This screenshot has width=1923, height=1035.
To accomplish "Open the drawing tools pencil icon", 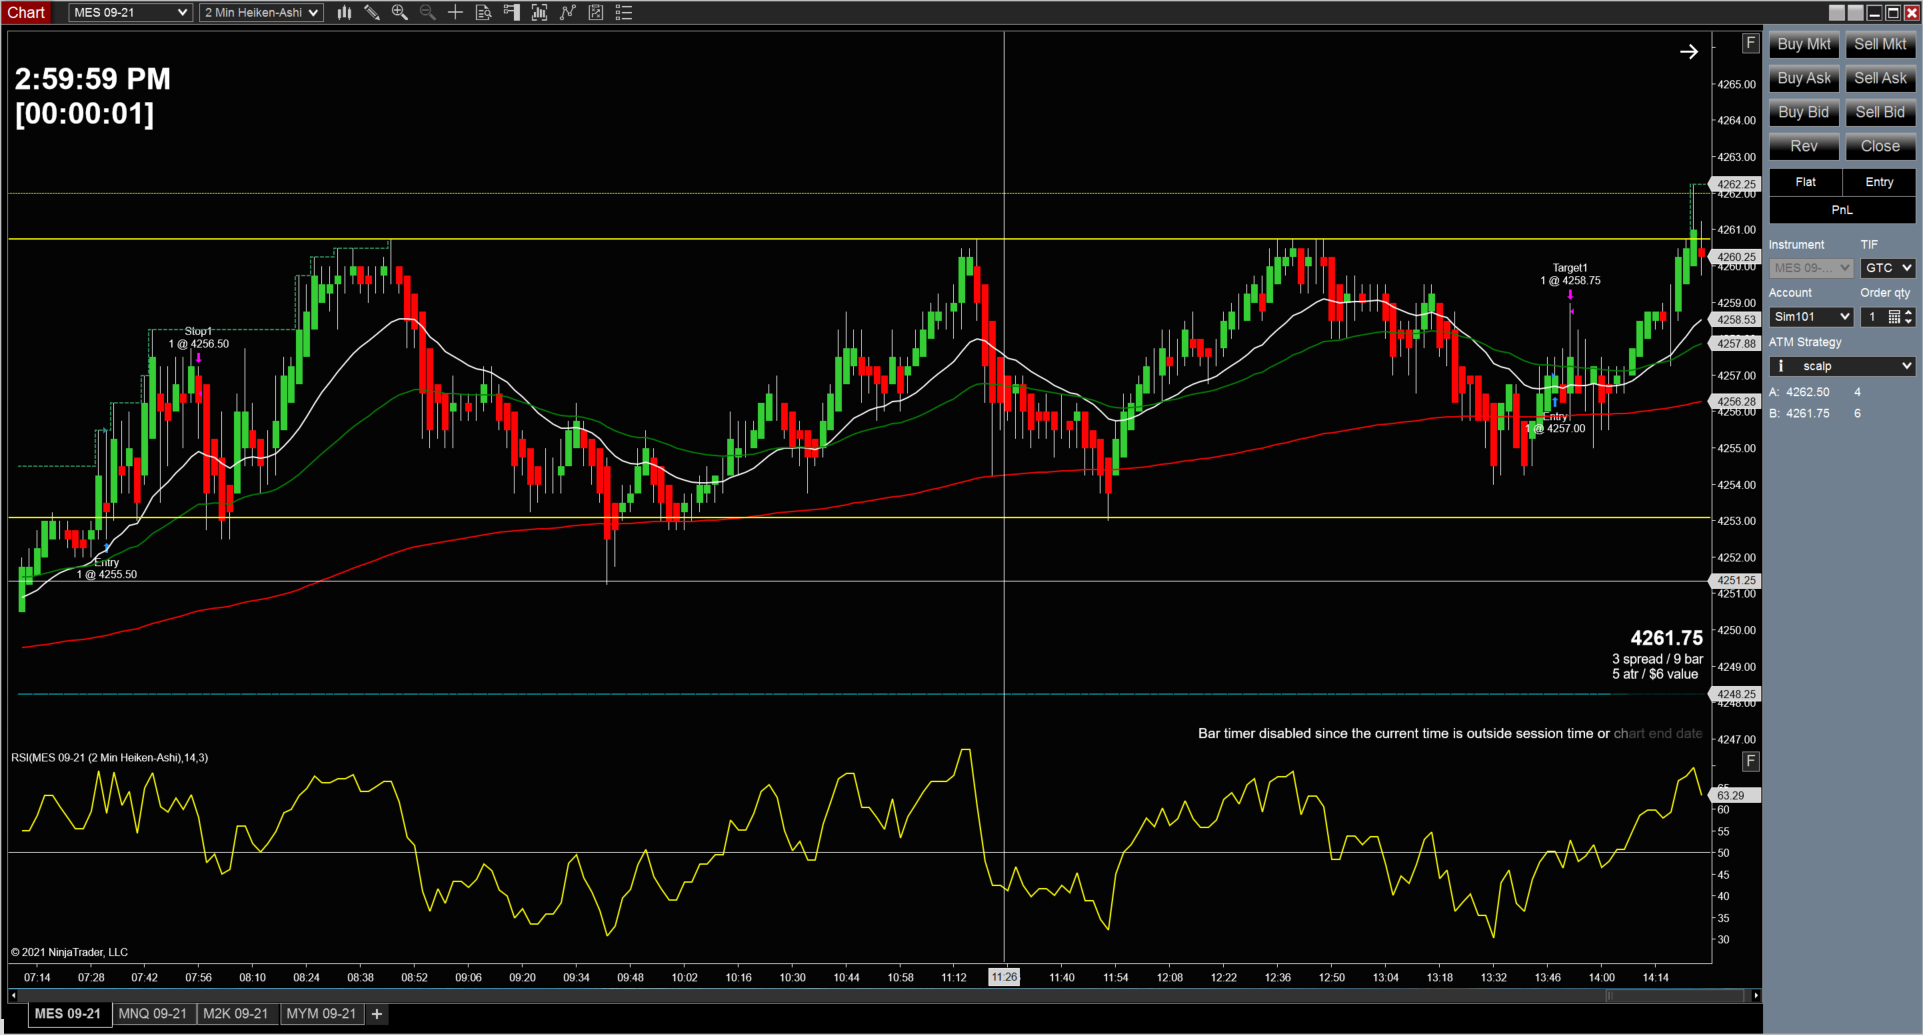I will (372, 13).
